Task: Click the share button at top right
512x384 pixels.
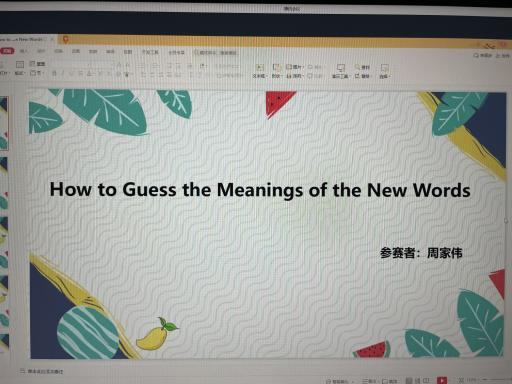Action: [x=503, y=55]
